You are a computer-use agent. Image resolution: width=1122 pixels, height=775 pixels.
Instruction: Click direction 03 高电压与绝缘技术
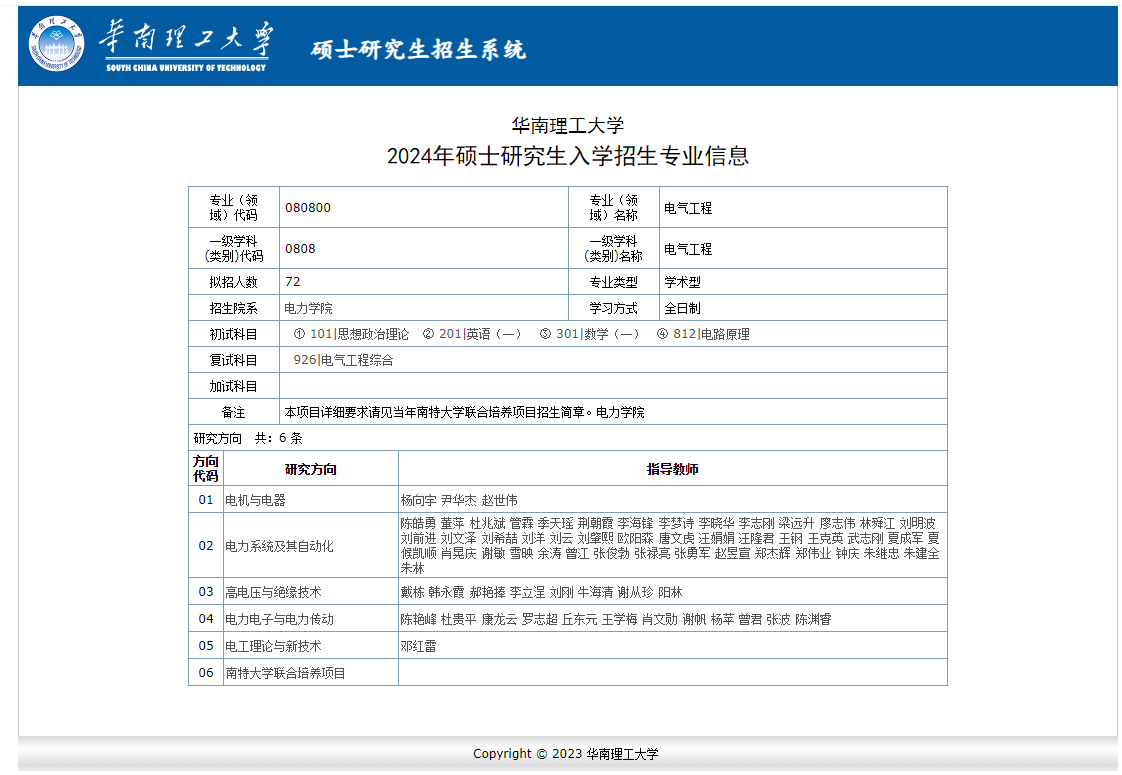pos(273,593)
